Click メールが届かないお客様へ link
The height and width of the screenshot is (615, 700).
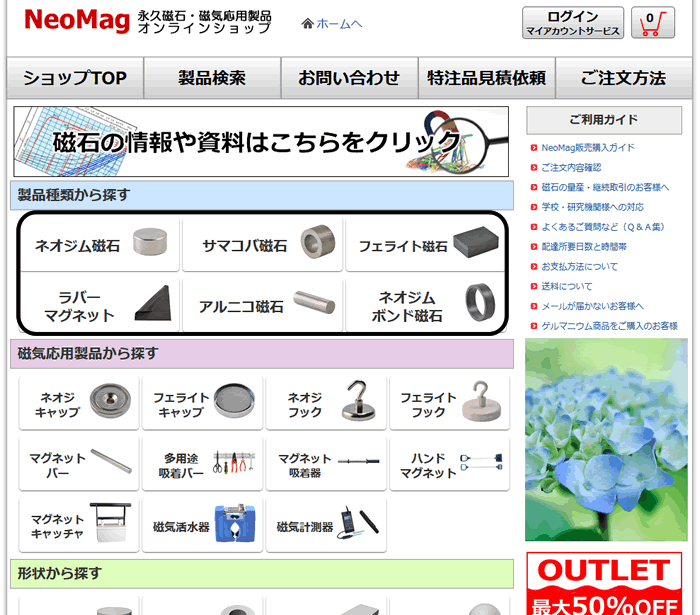(592, 307)
